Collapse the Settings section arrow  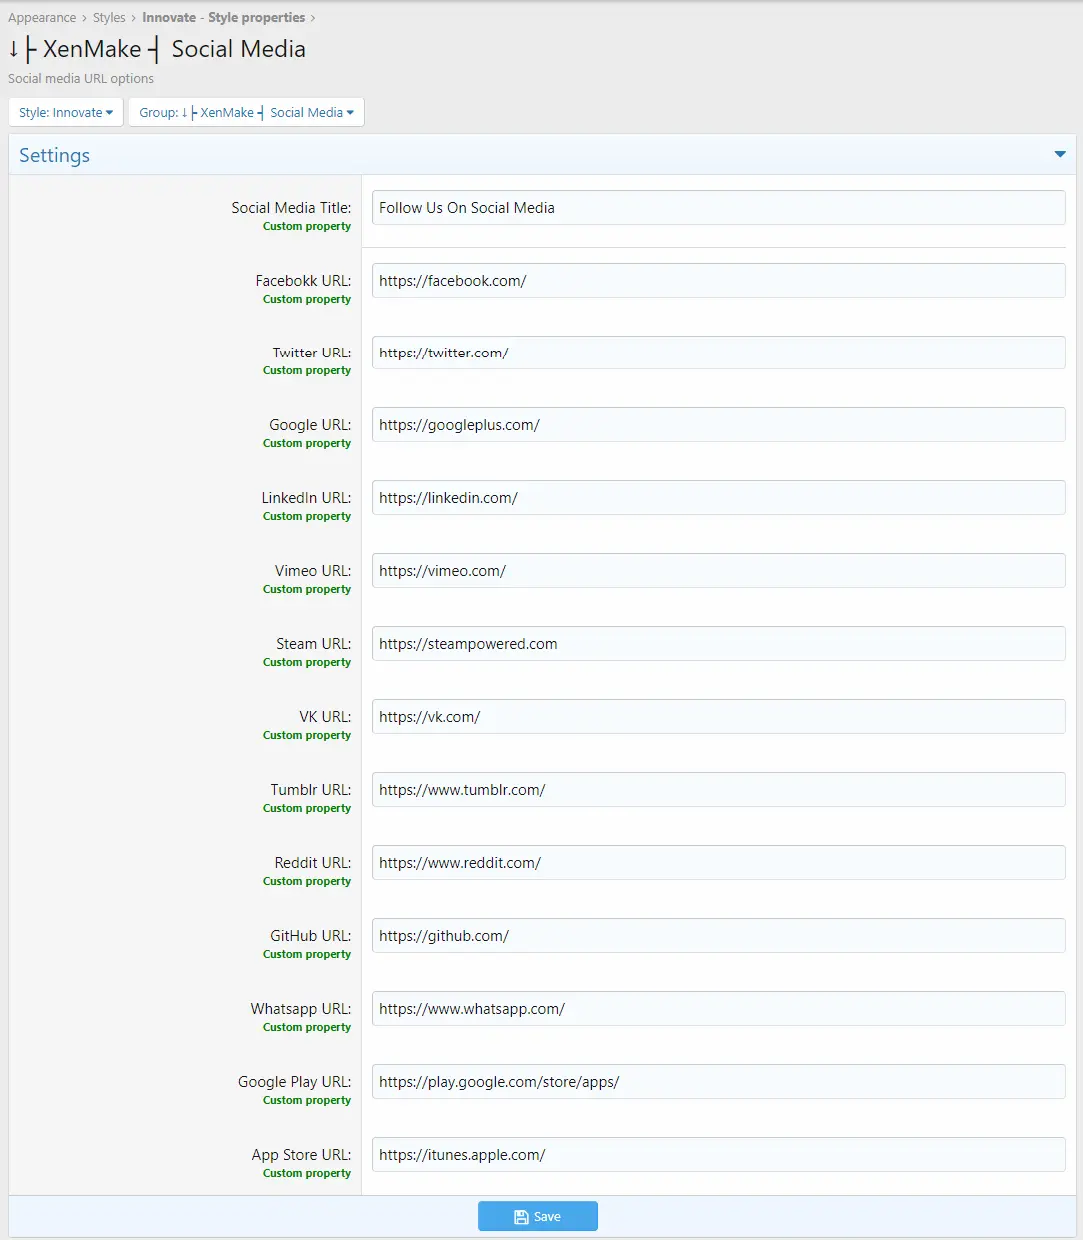tap(1060, 155)
